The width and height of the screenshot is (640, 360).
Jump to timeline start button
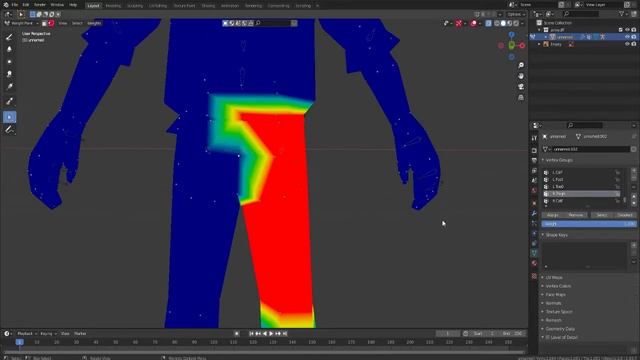click(251, 334)
